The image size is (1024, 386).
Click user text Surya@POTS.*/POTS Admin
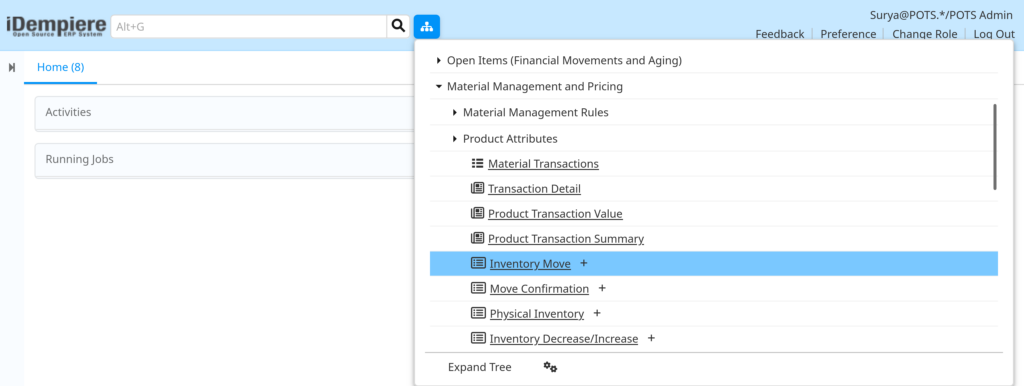pos(942,15)
